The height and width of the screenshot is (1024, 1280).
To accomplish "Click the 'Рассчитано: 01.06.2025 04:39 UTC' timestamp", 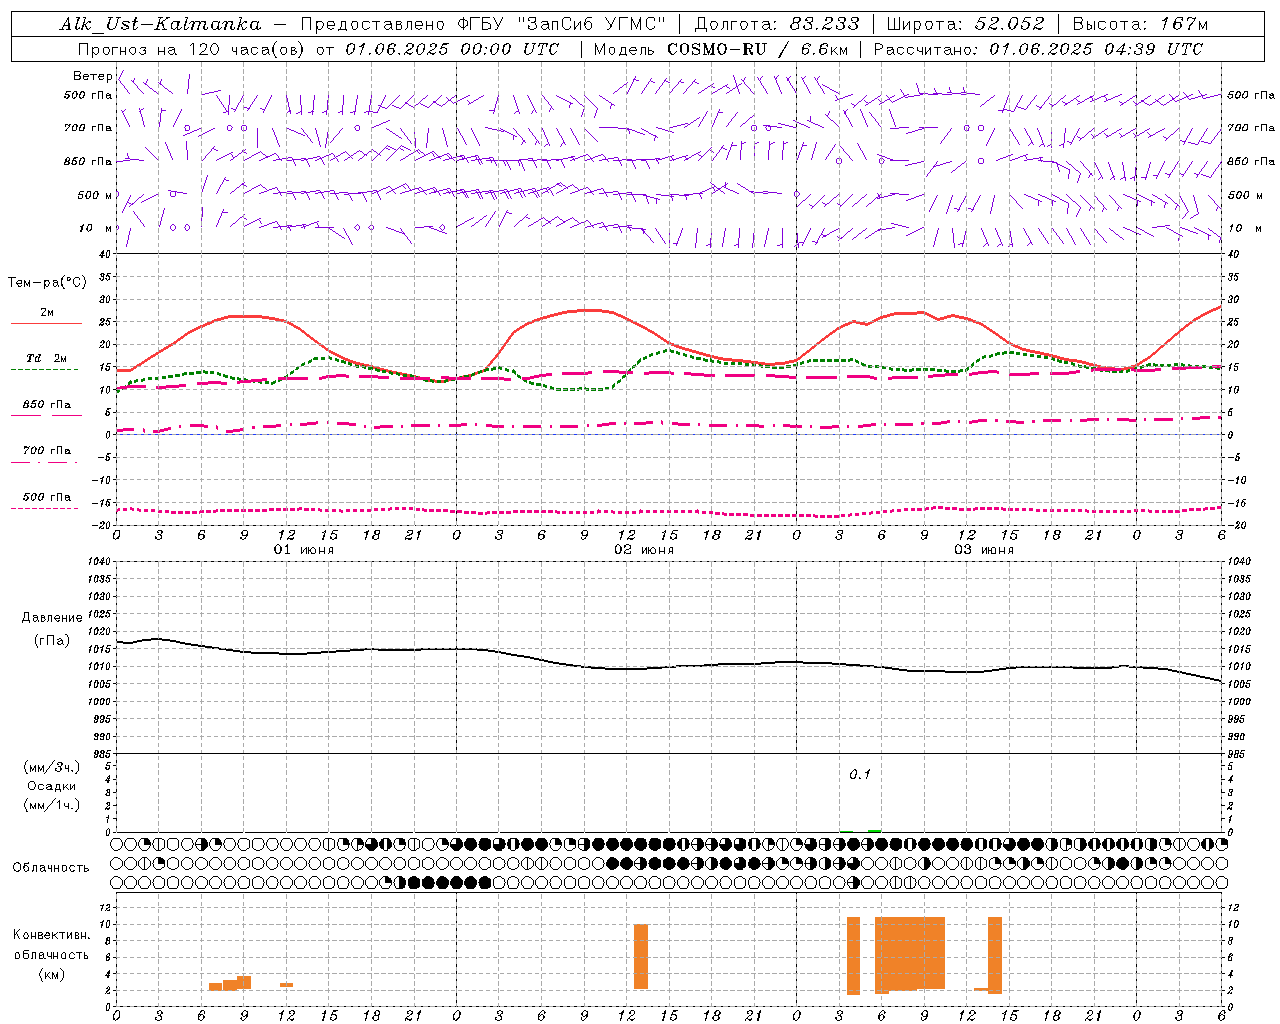I will (1038, 49).
